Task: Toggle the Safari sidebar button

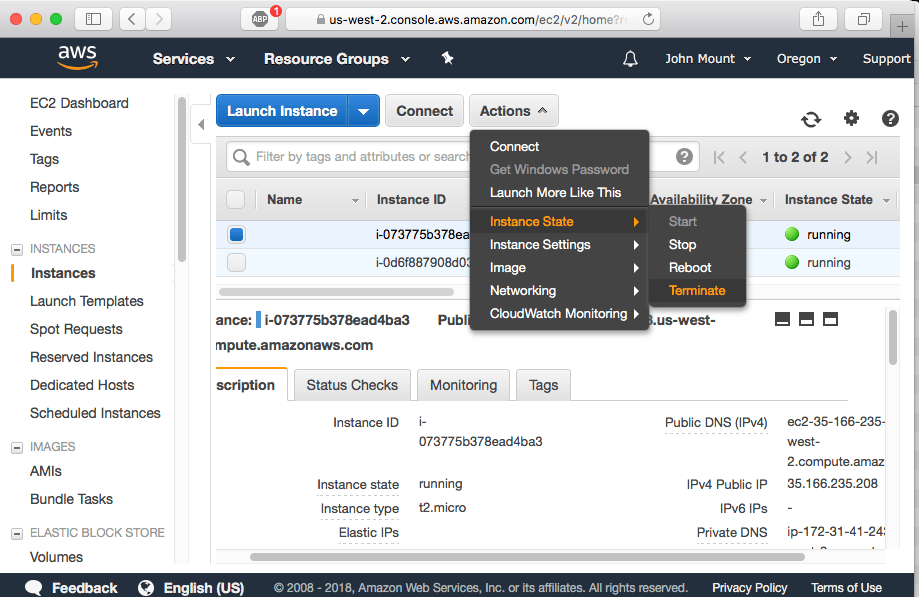Action: 93,19
